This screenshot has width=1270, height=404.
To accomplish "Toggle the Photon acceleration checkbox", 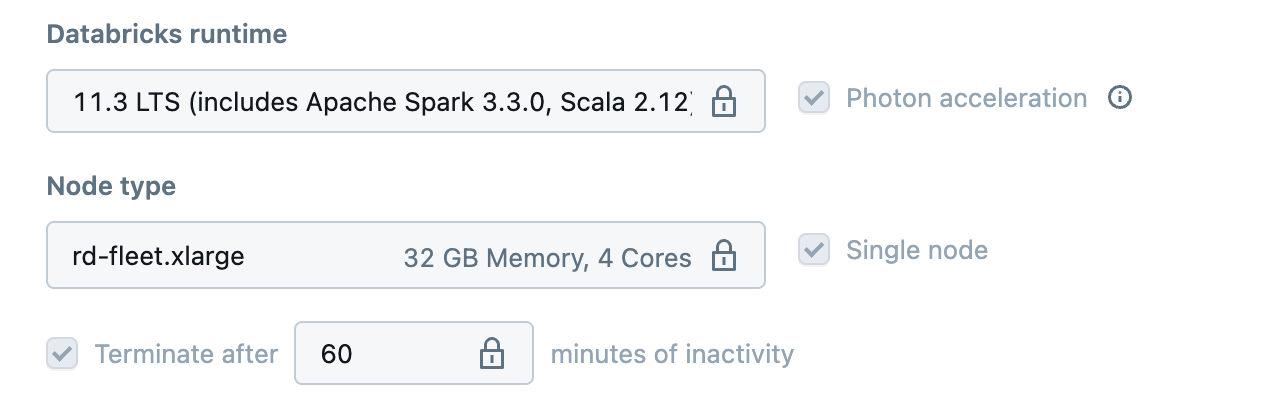I will (814, 98).
